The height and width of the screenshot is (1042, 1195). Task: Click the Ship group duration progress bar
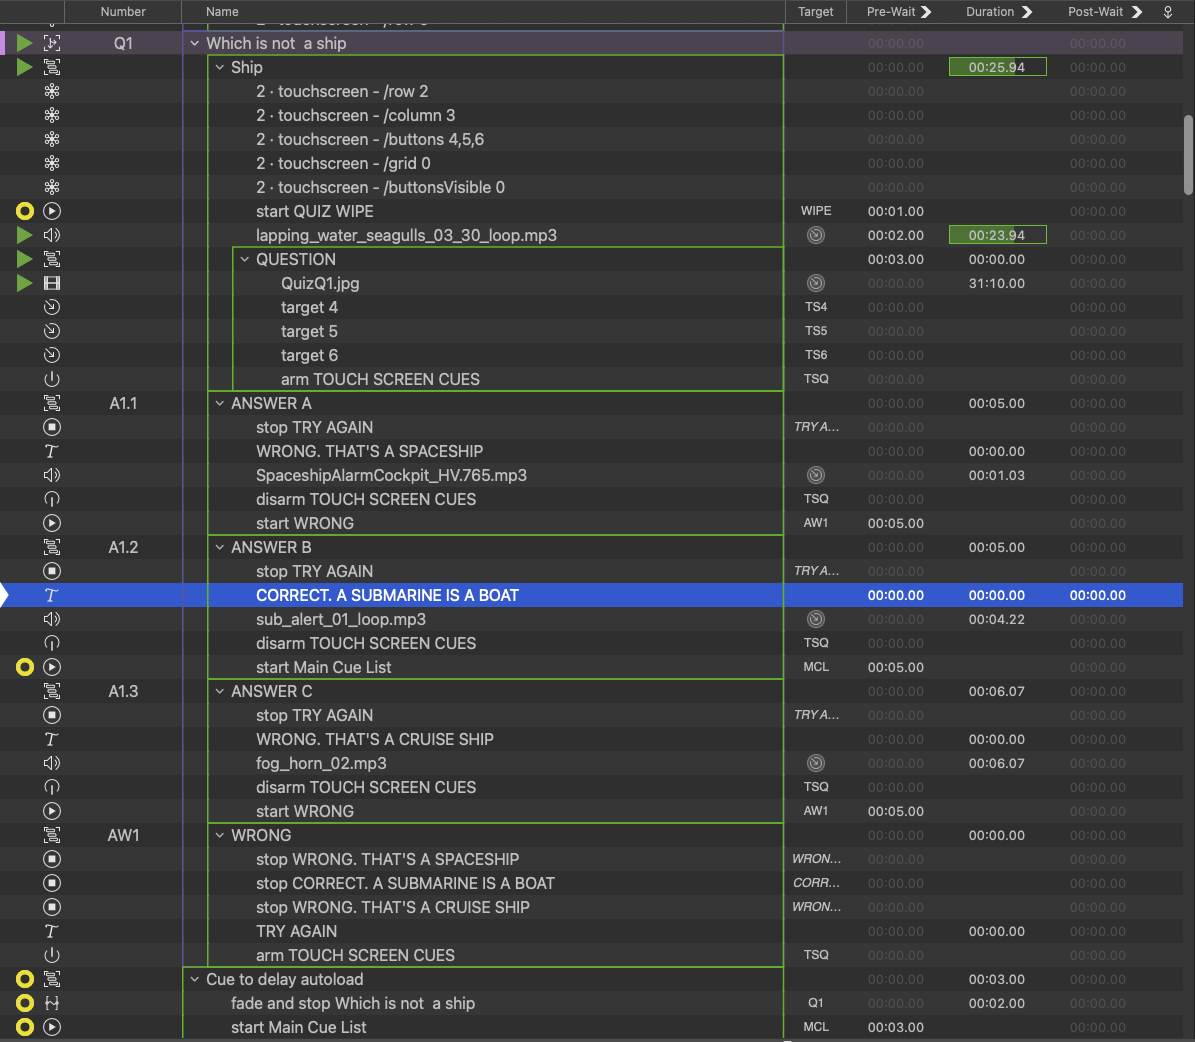(x=997, y=67)
